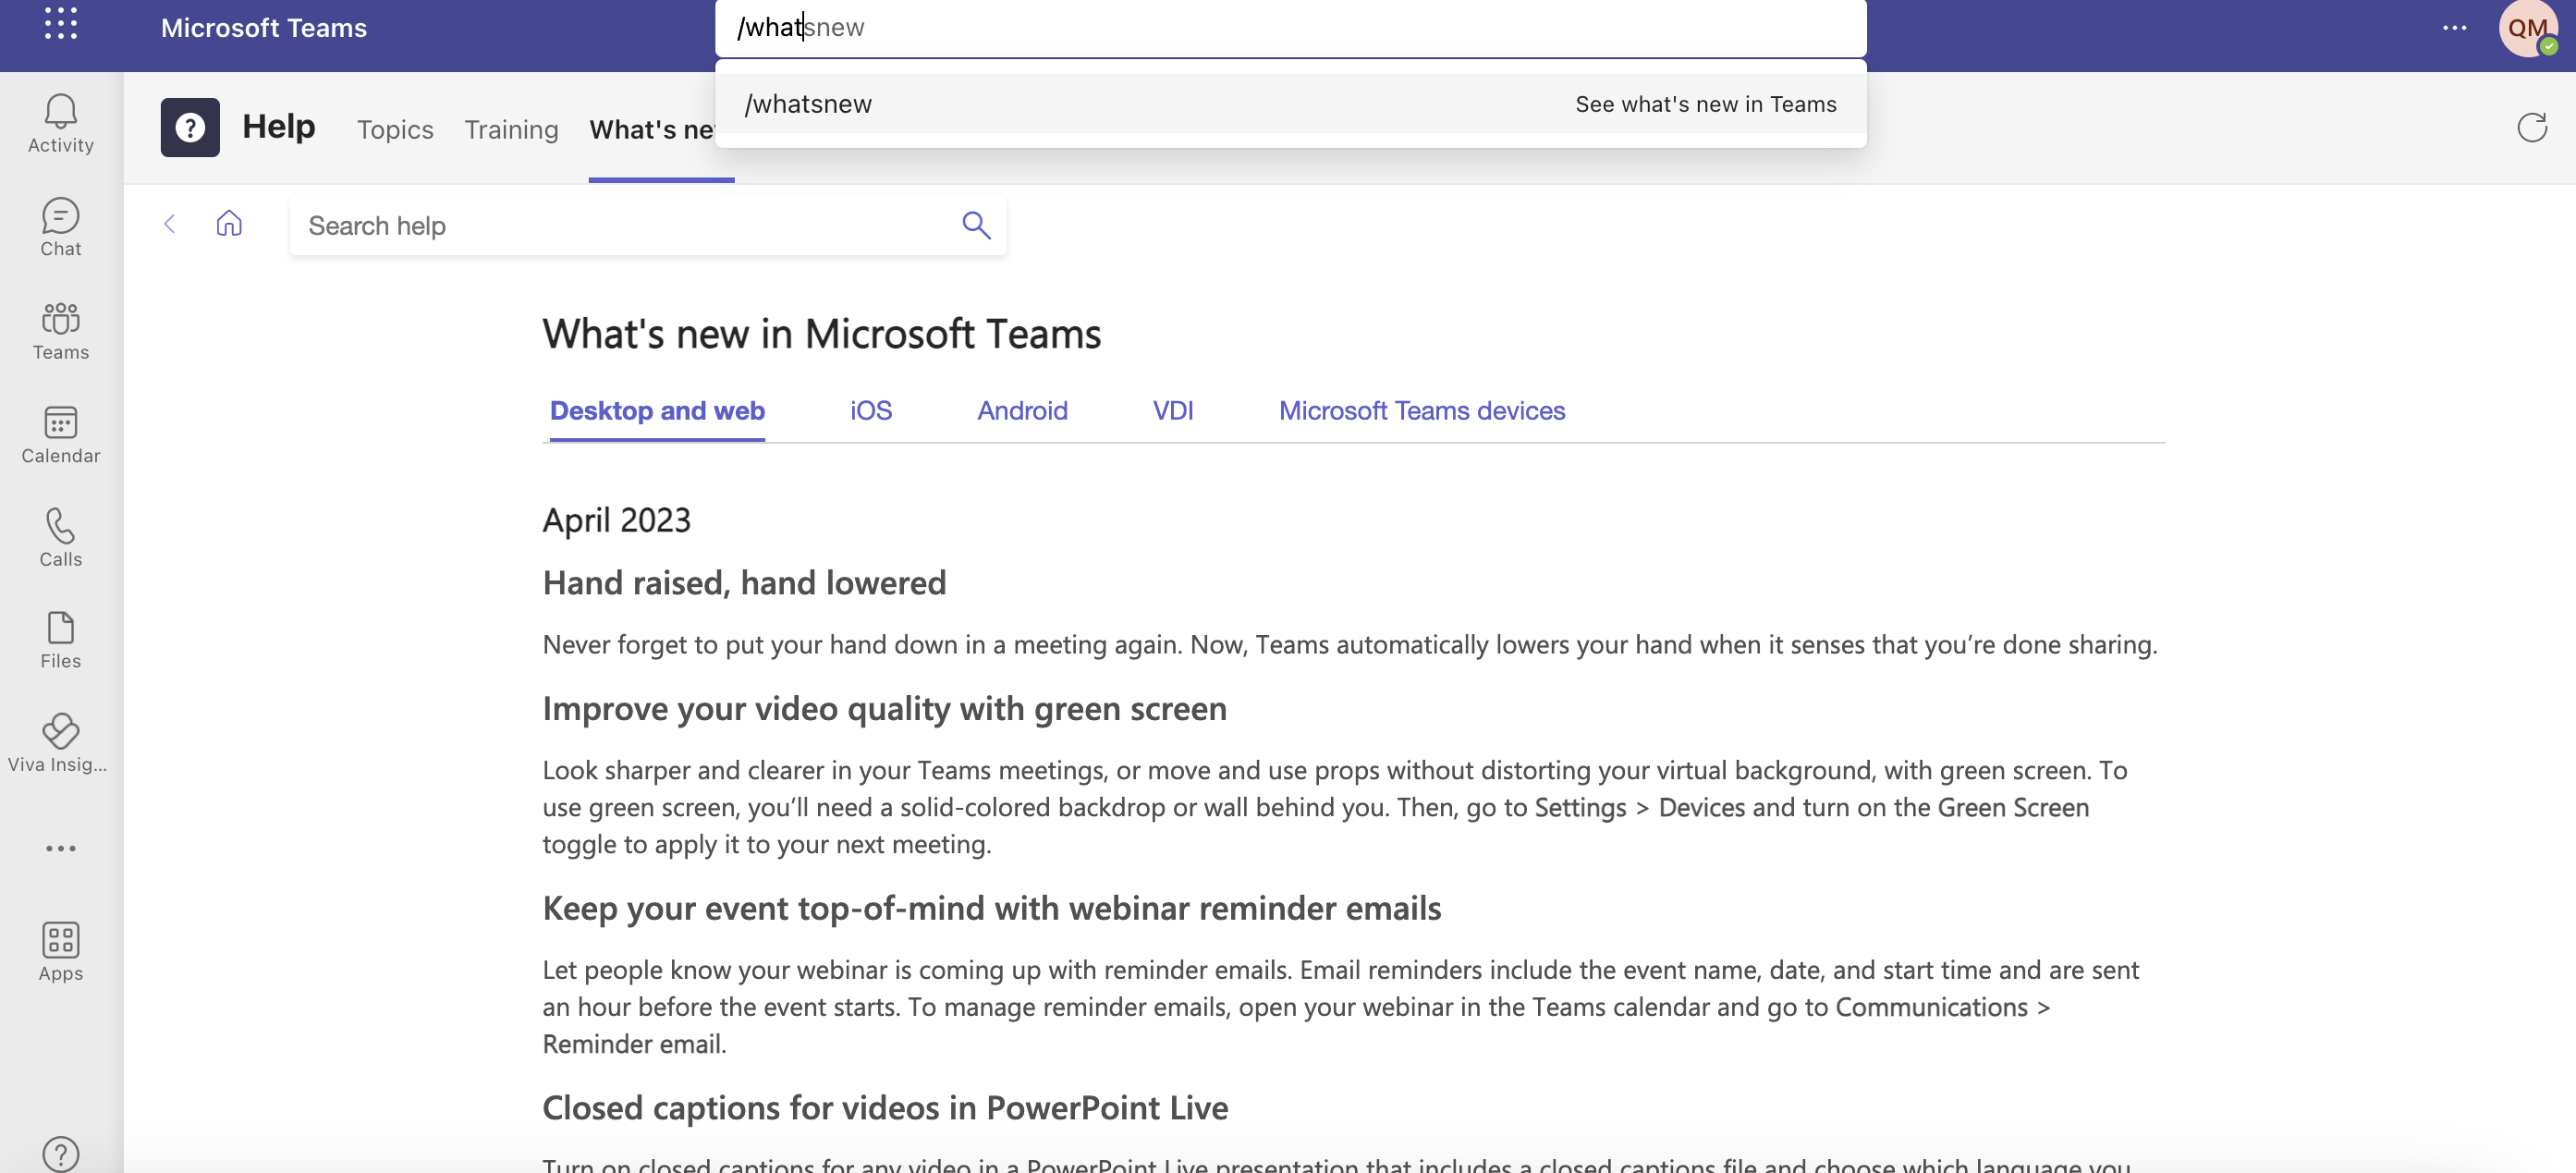Click the Help home breadcrumb
2576x1173 pixels.
pyautogui.click(x=228, y=224)
